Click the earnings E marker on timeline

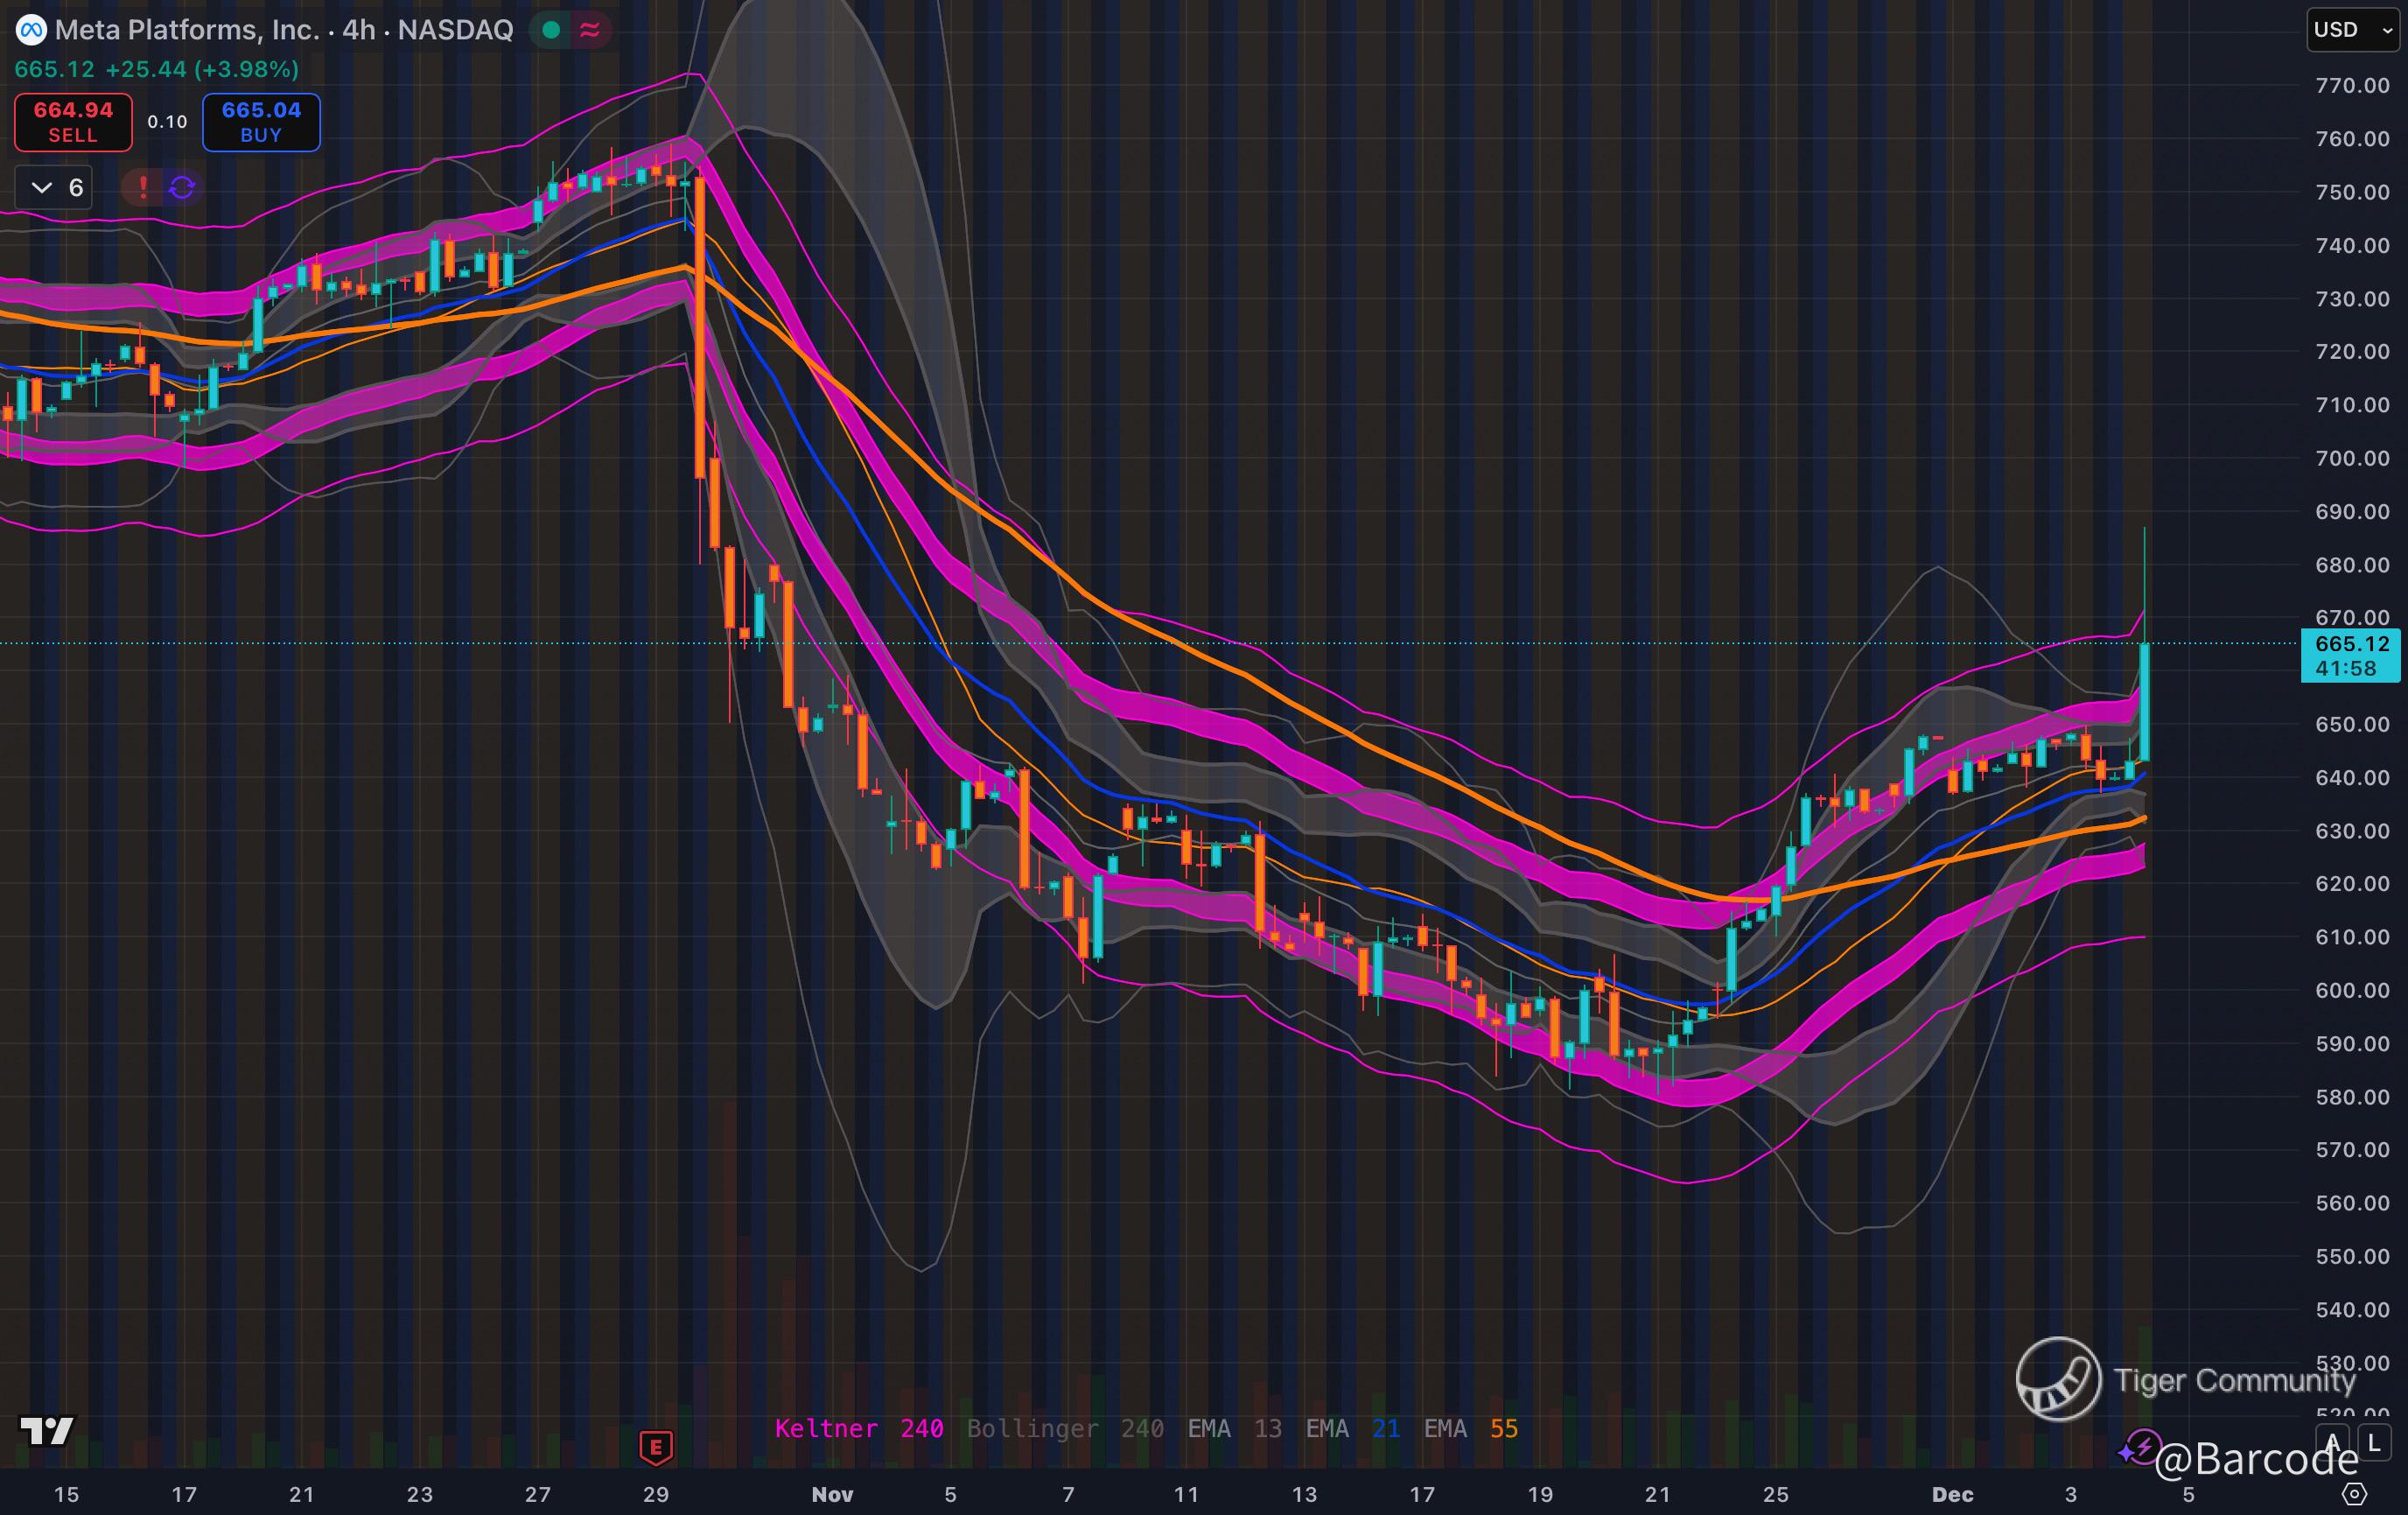point(656,1446)
